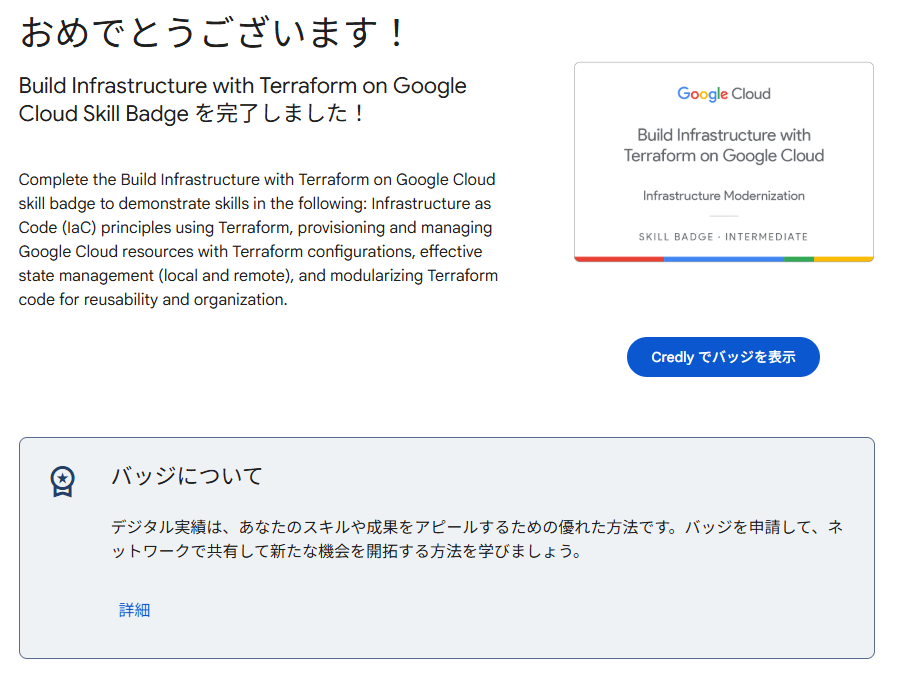Screen dimensions: 897x681
Task: Click the description paragraph starting 'Complete the Build'
Action: pos(258,239)
